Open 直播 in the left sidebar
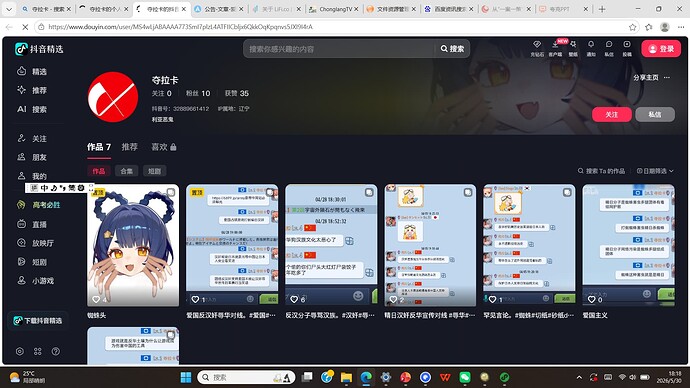This screenshot has width=690, height=388. click(x=32, y=224)
